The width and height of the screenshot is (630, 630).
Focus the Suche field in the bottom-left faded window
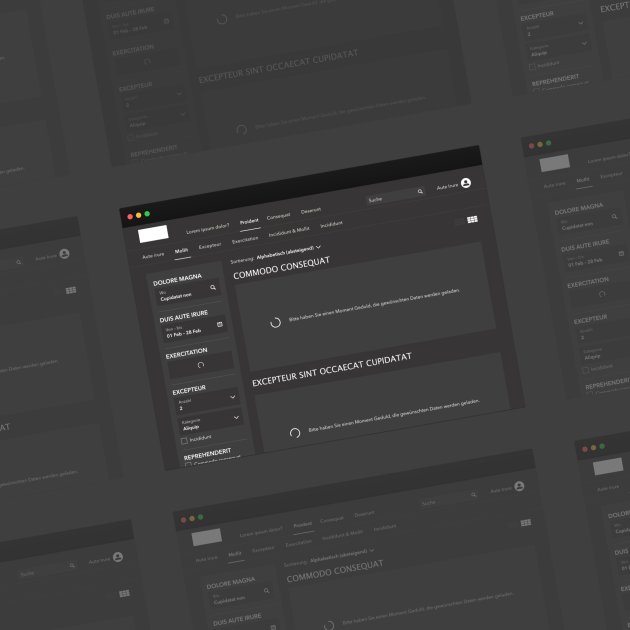pos(47,570)
